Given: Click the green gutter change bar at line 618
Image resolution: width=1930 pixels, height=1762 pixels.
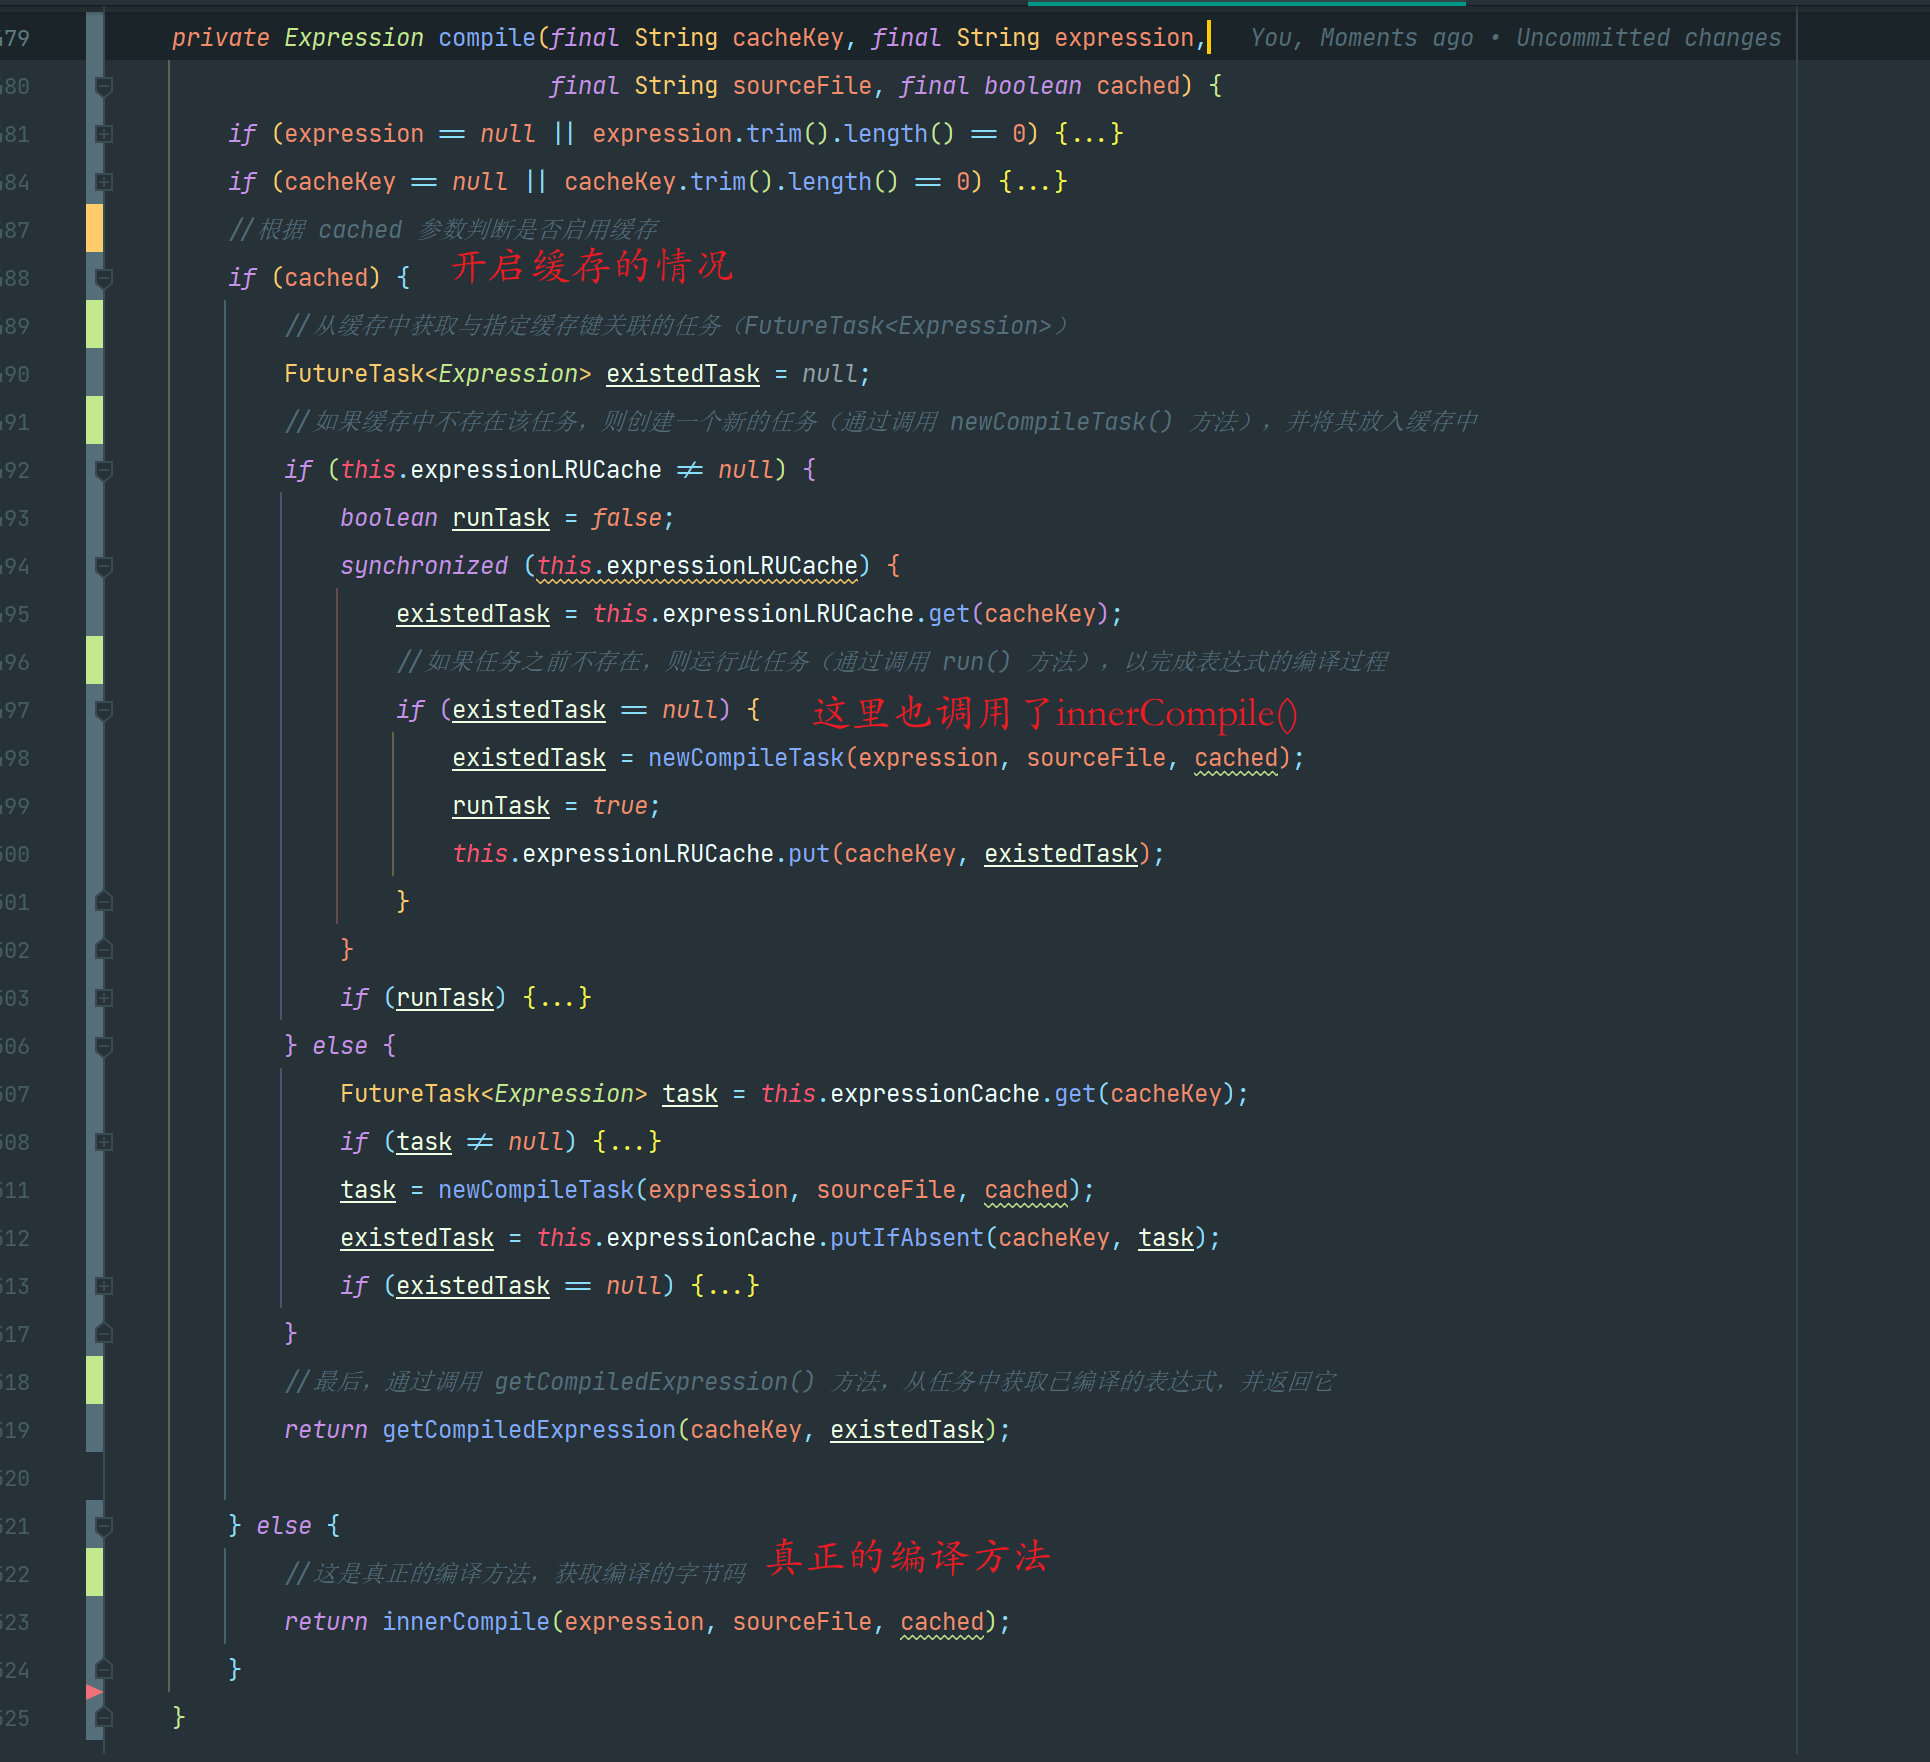Looking at the screenshot, I should click(95, 1381).
